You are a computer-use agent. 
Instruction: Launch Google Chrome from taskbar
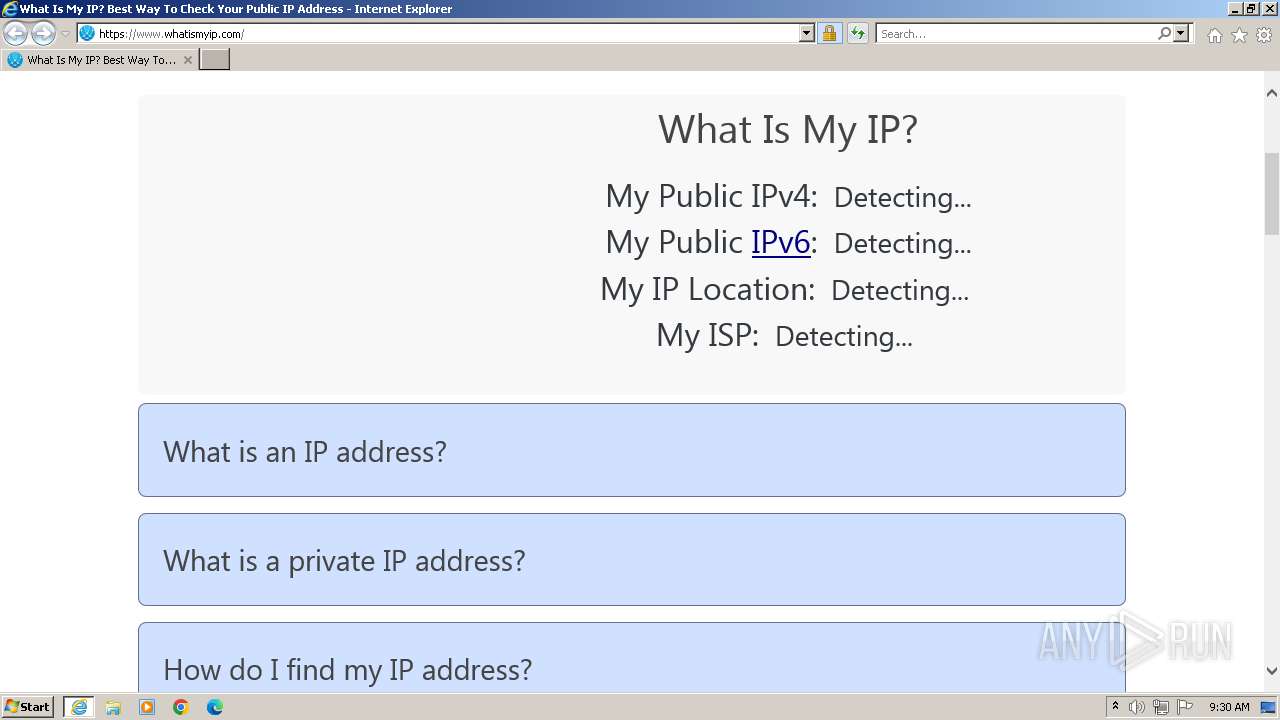click(x=181, y=707)
